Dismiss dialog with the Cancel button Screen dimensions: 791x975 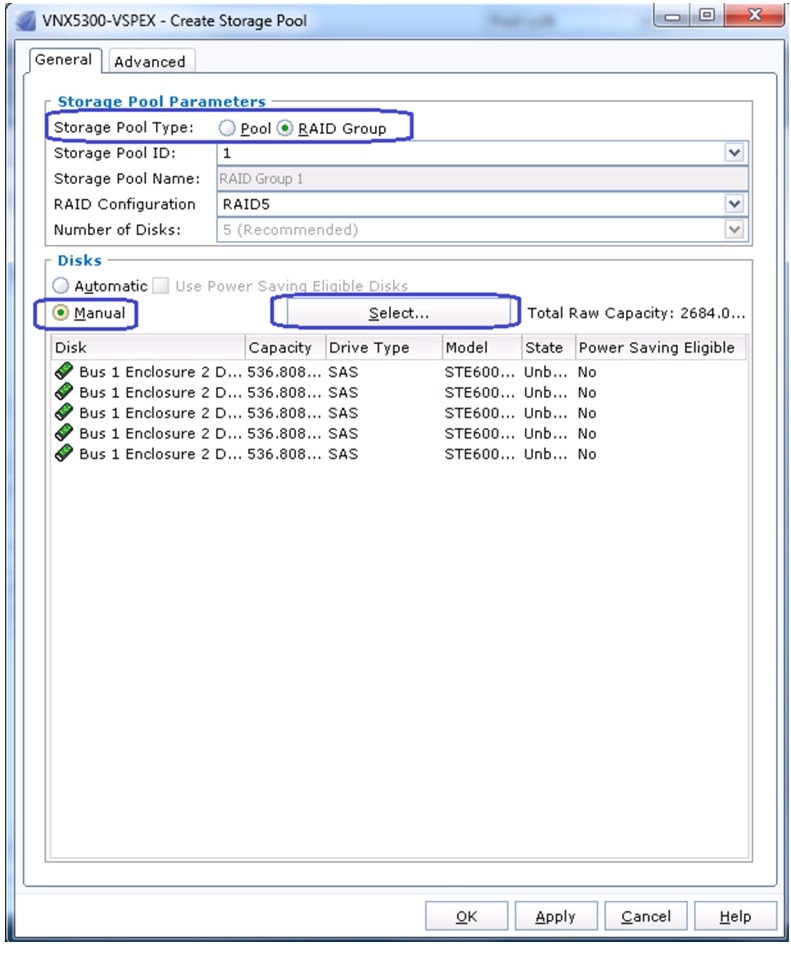[645, 916]
